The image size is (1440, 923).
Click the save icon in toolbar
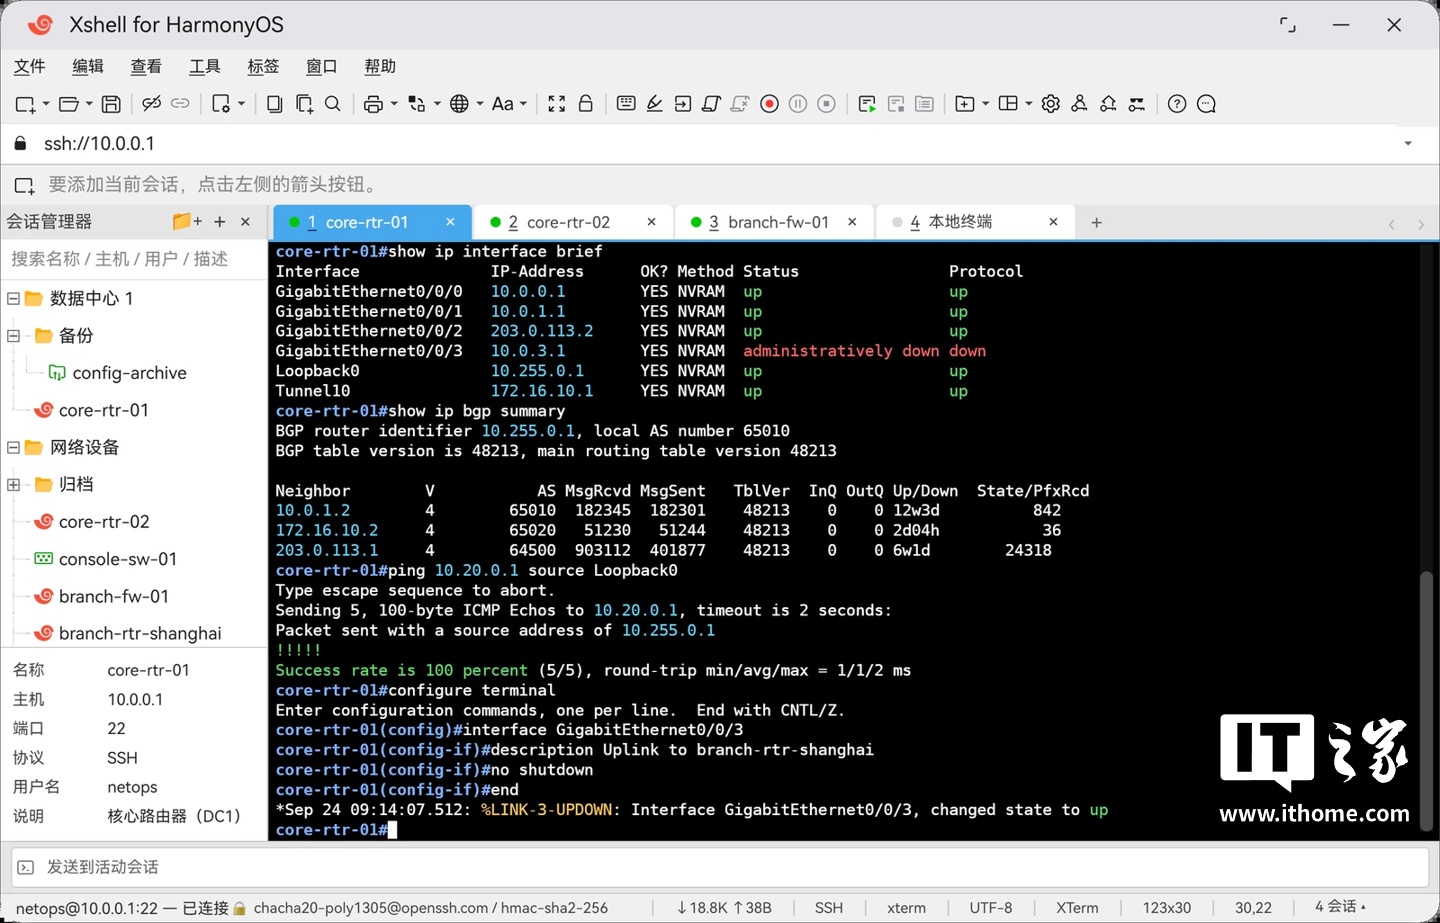[x=111, y=104]
